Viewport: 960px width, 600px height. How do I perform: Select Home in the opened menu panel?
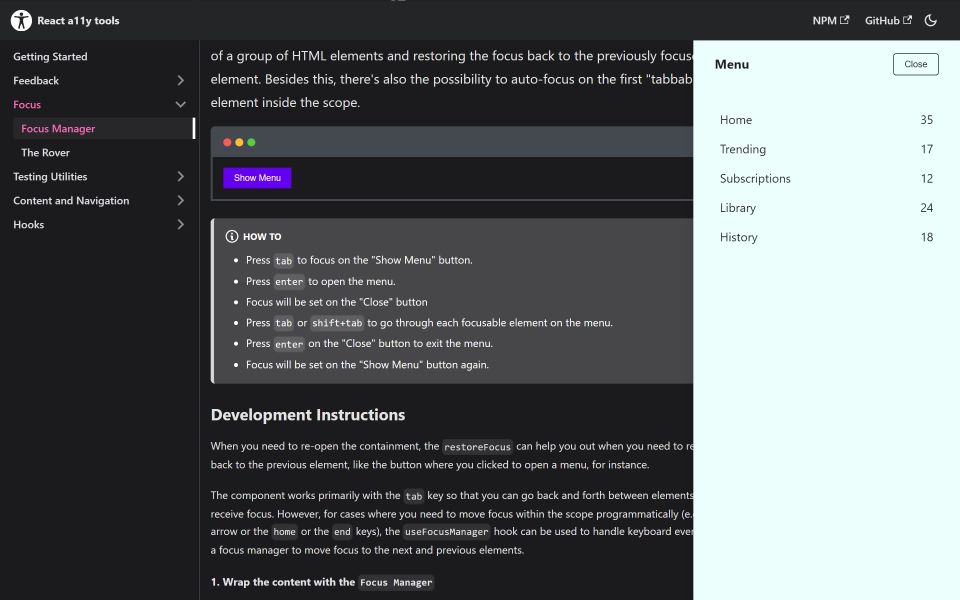(736, 119)
